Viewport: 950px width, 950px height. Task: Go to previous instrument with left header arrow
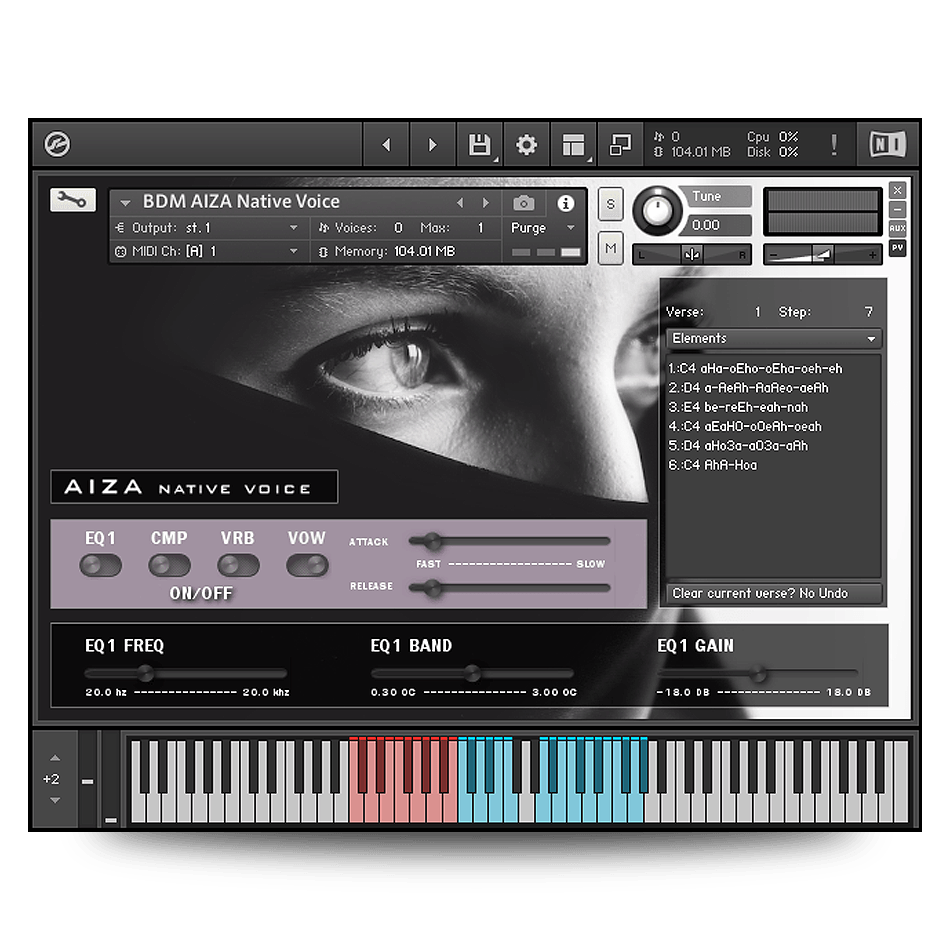[x=386, y=145]
